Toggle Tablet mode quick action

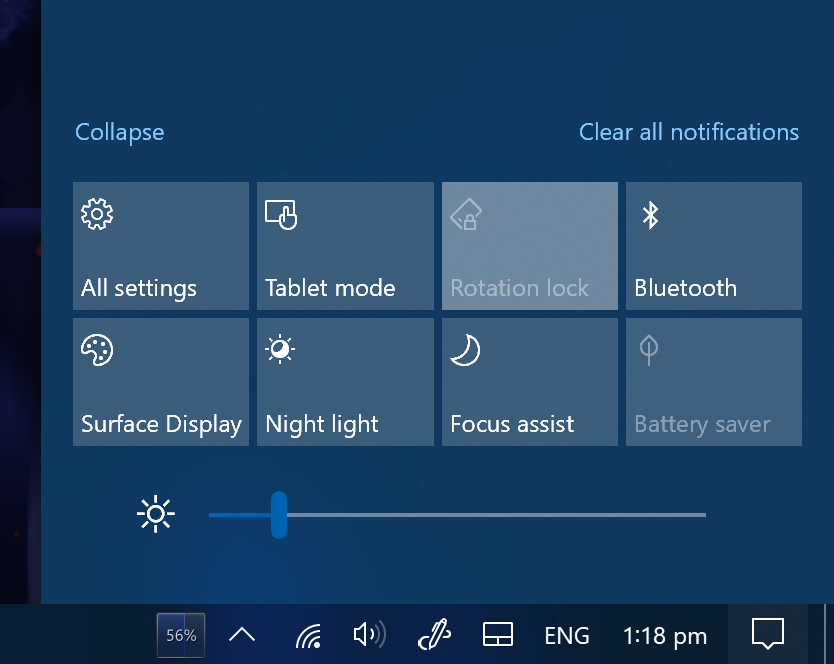point(345,246)
